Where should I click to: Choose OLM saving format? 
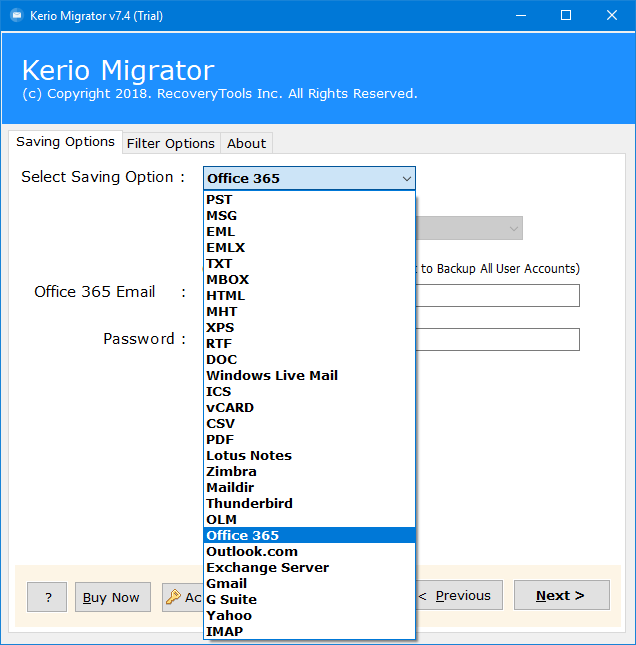click(x=309, y=520)
